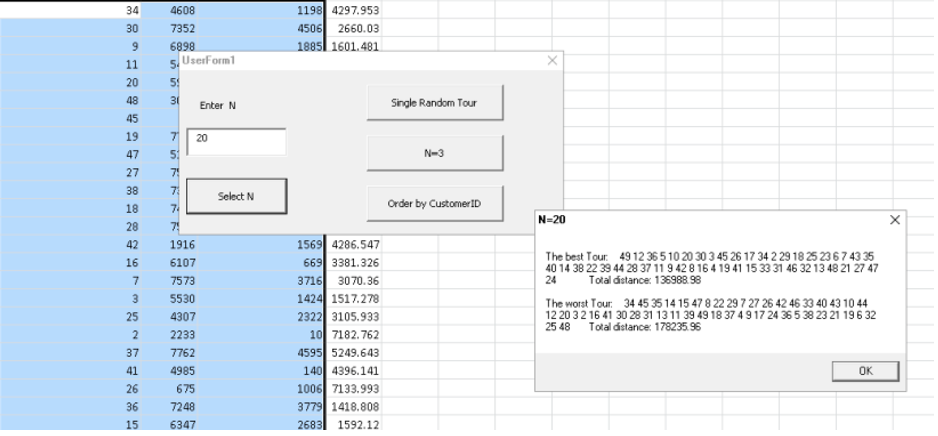The image size is (938, 436).
Task: Select the cell containing 669
Action: 261,263
